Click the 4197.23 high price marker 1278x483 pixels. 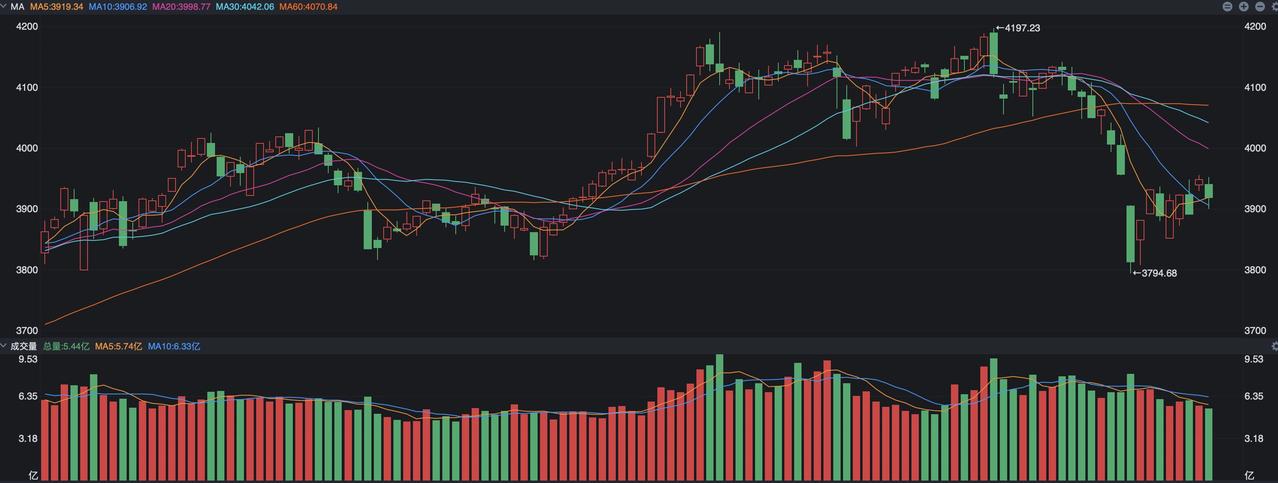tap(1020, 28)
